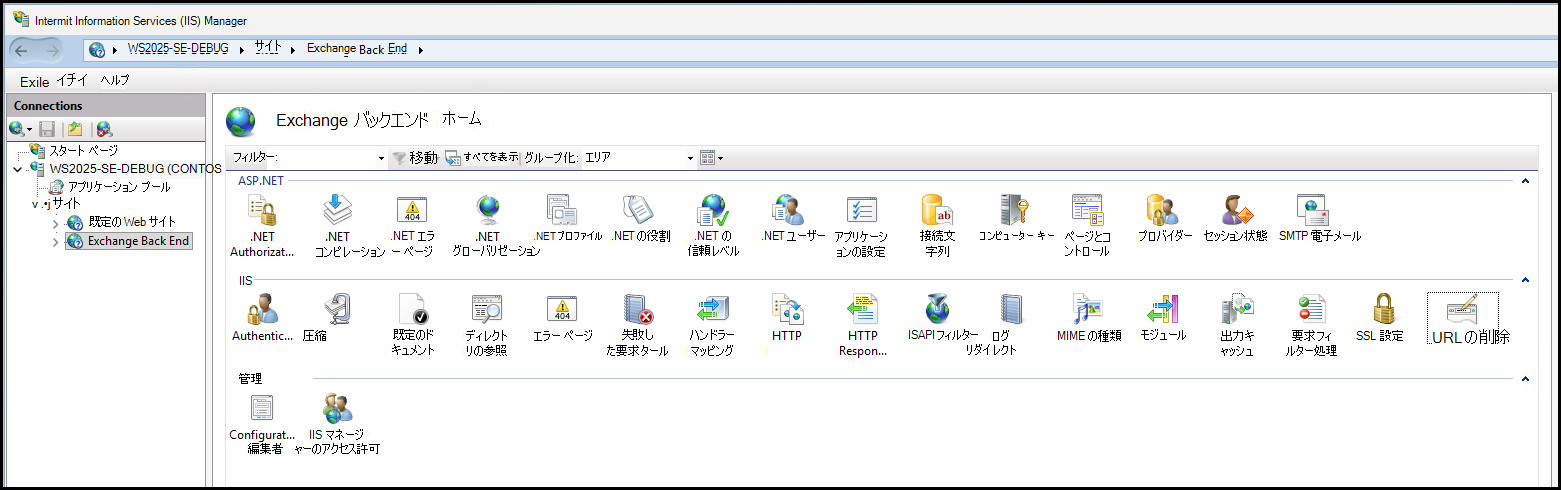Click the Connections create connection globe icon

(17, 129)
